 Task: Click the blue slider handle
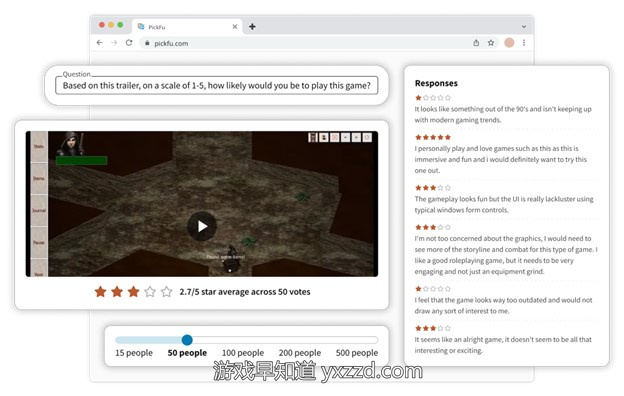coord(187,339)
